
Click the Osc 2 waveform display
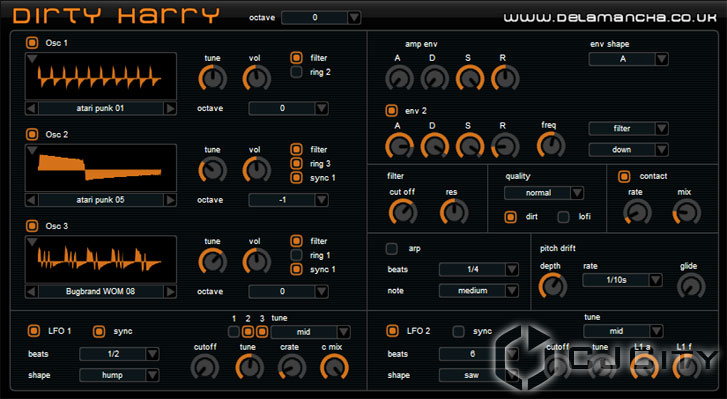101,167
